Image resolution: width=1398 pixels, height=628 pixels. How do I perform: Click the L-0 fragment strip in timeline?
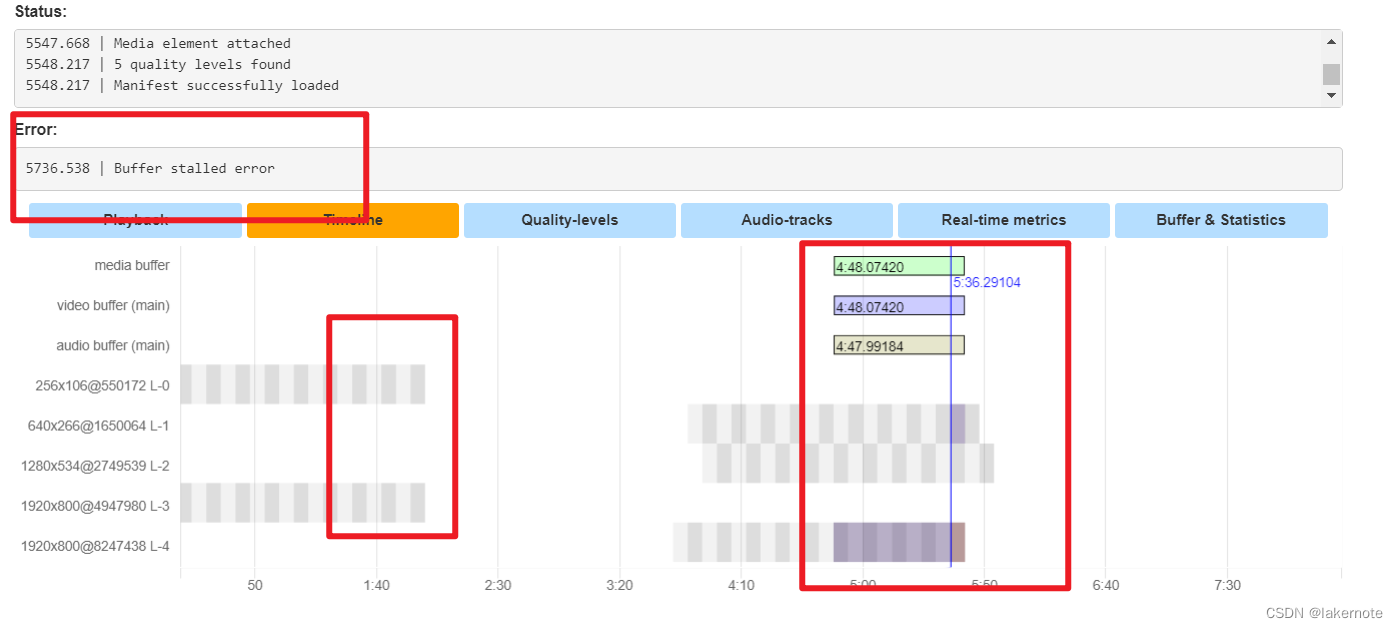303,384
